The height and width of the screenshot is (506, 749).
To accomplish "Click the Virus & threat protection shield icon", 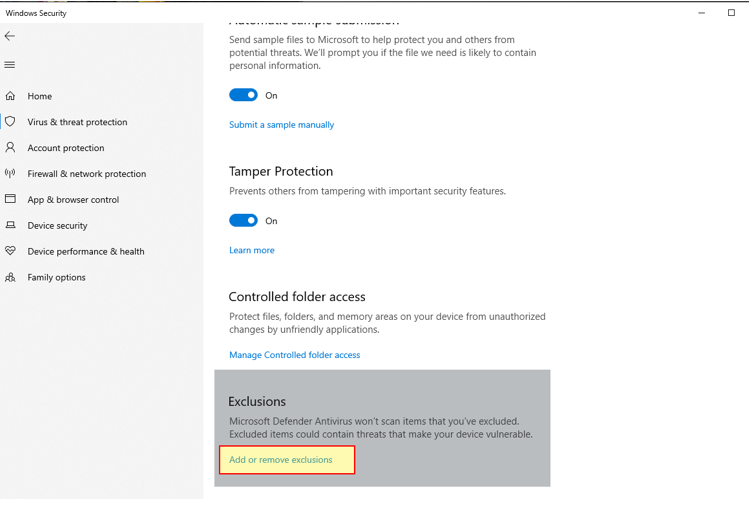I will pos(10,122).
